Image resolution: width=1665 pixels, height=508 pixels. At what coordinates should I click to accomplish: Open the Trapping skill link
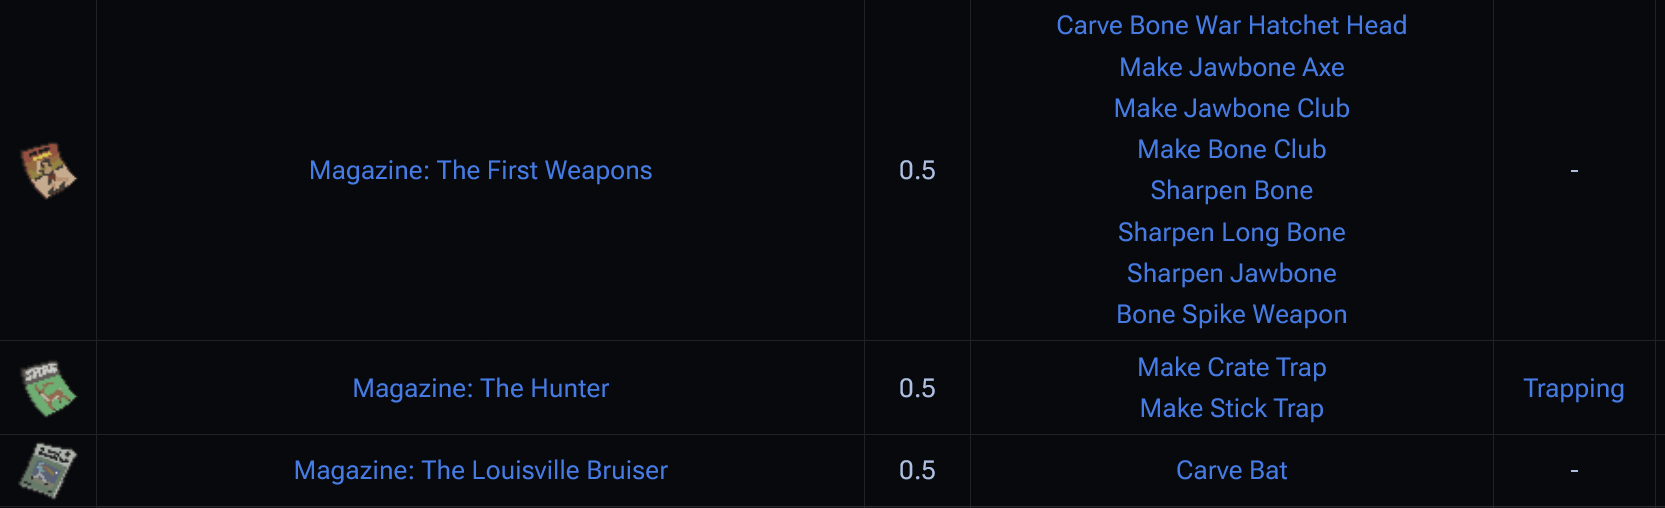1573,388
